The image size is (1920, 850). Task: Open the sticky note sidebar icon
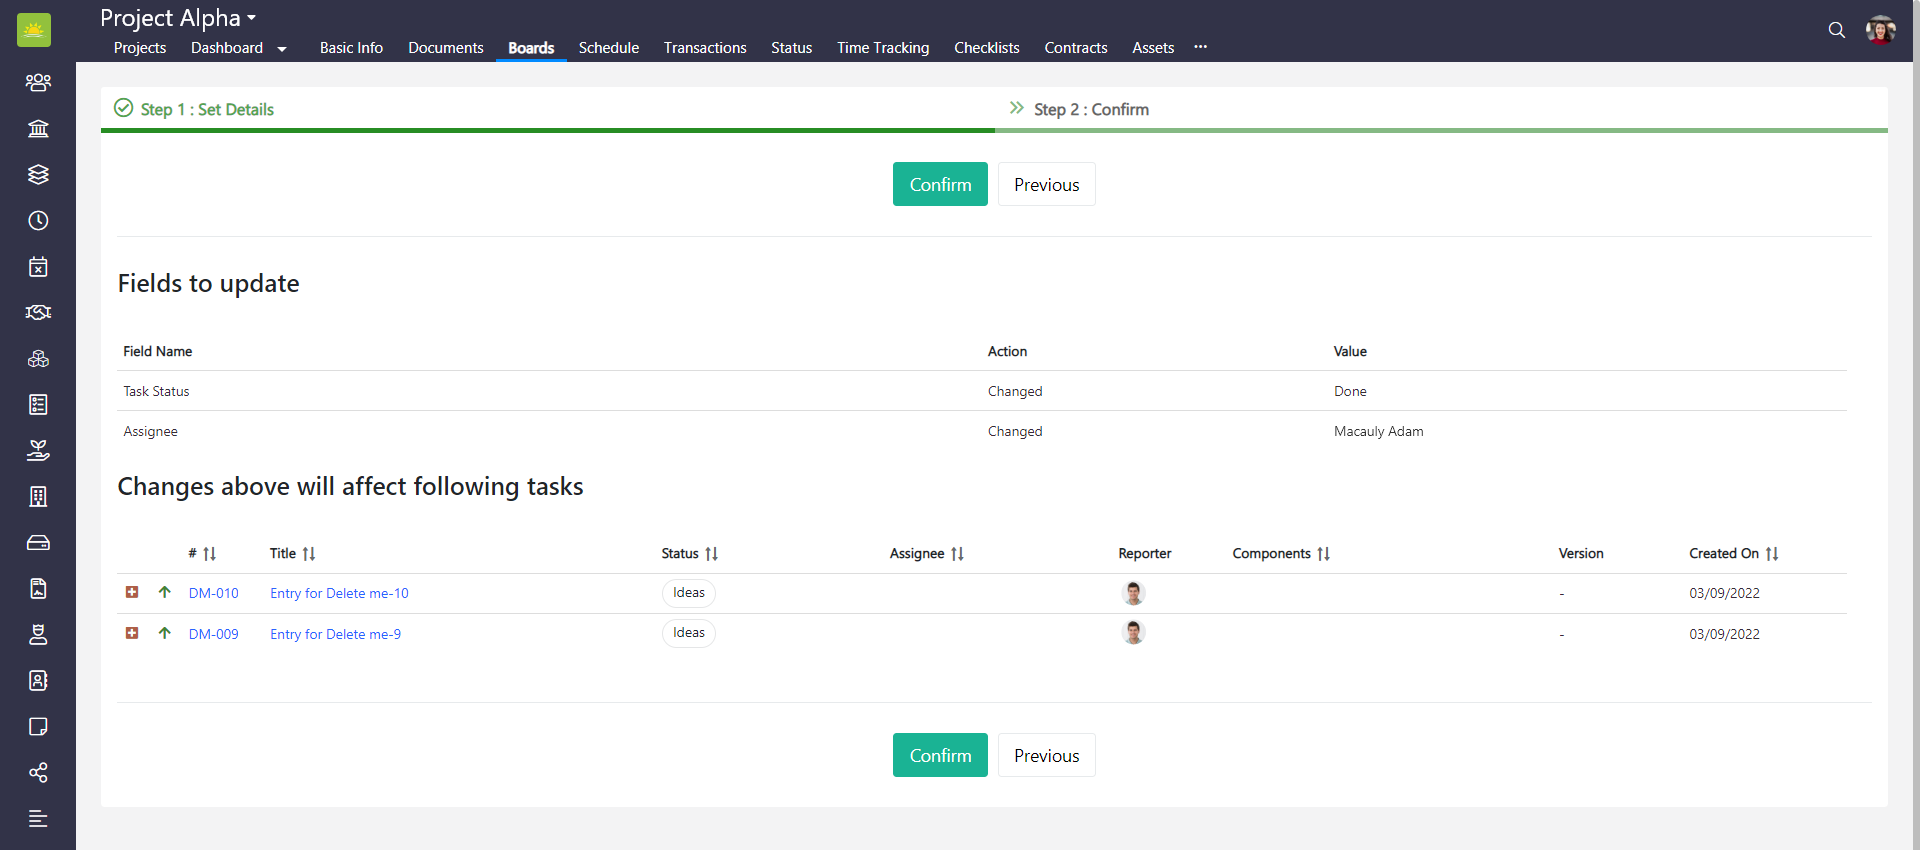(x=38, y=726)
